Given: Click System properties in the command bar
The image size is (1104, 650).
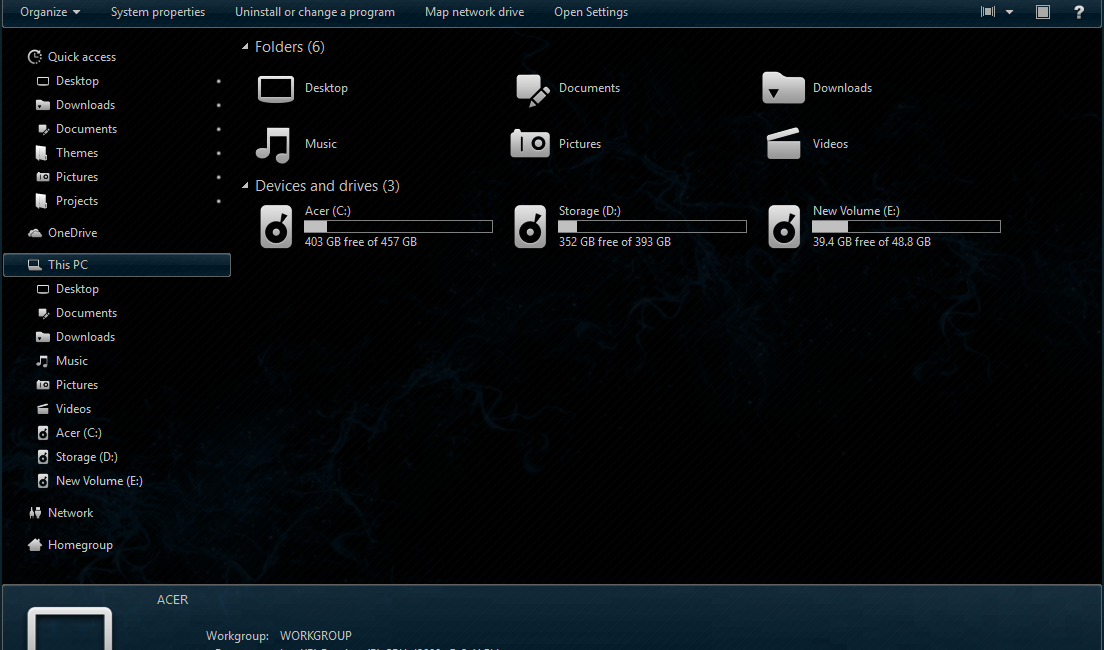Looking at the screenshot, I should 158,12.
